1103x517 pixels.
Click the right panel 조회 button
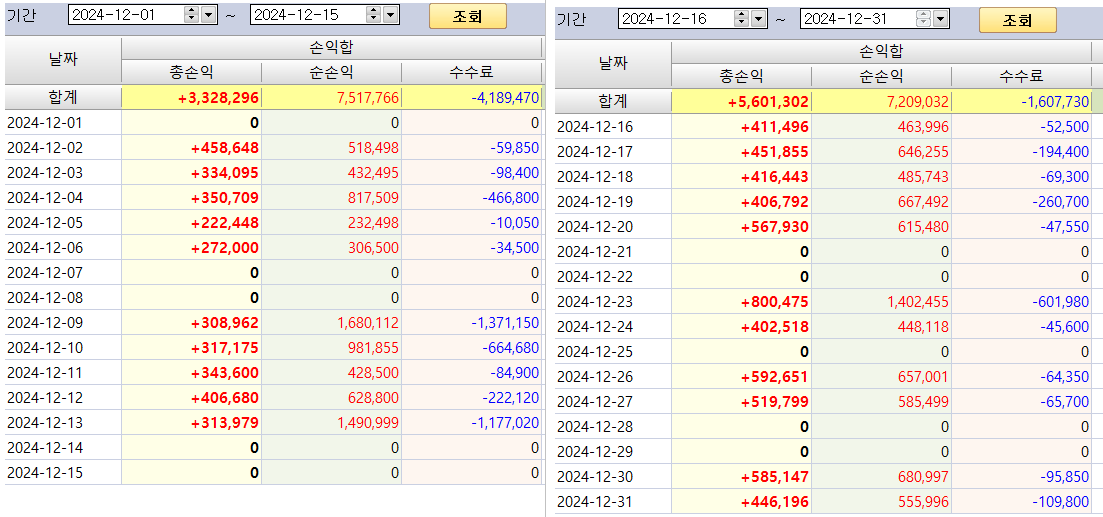[1017, 20]
